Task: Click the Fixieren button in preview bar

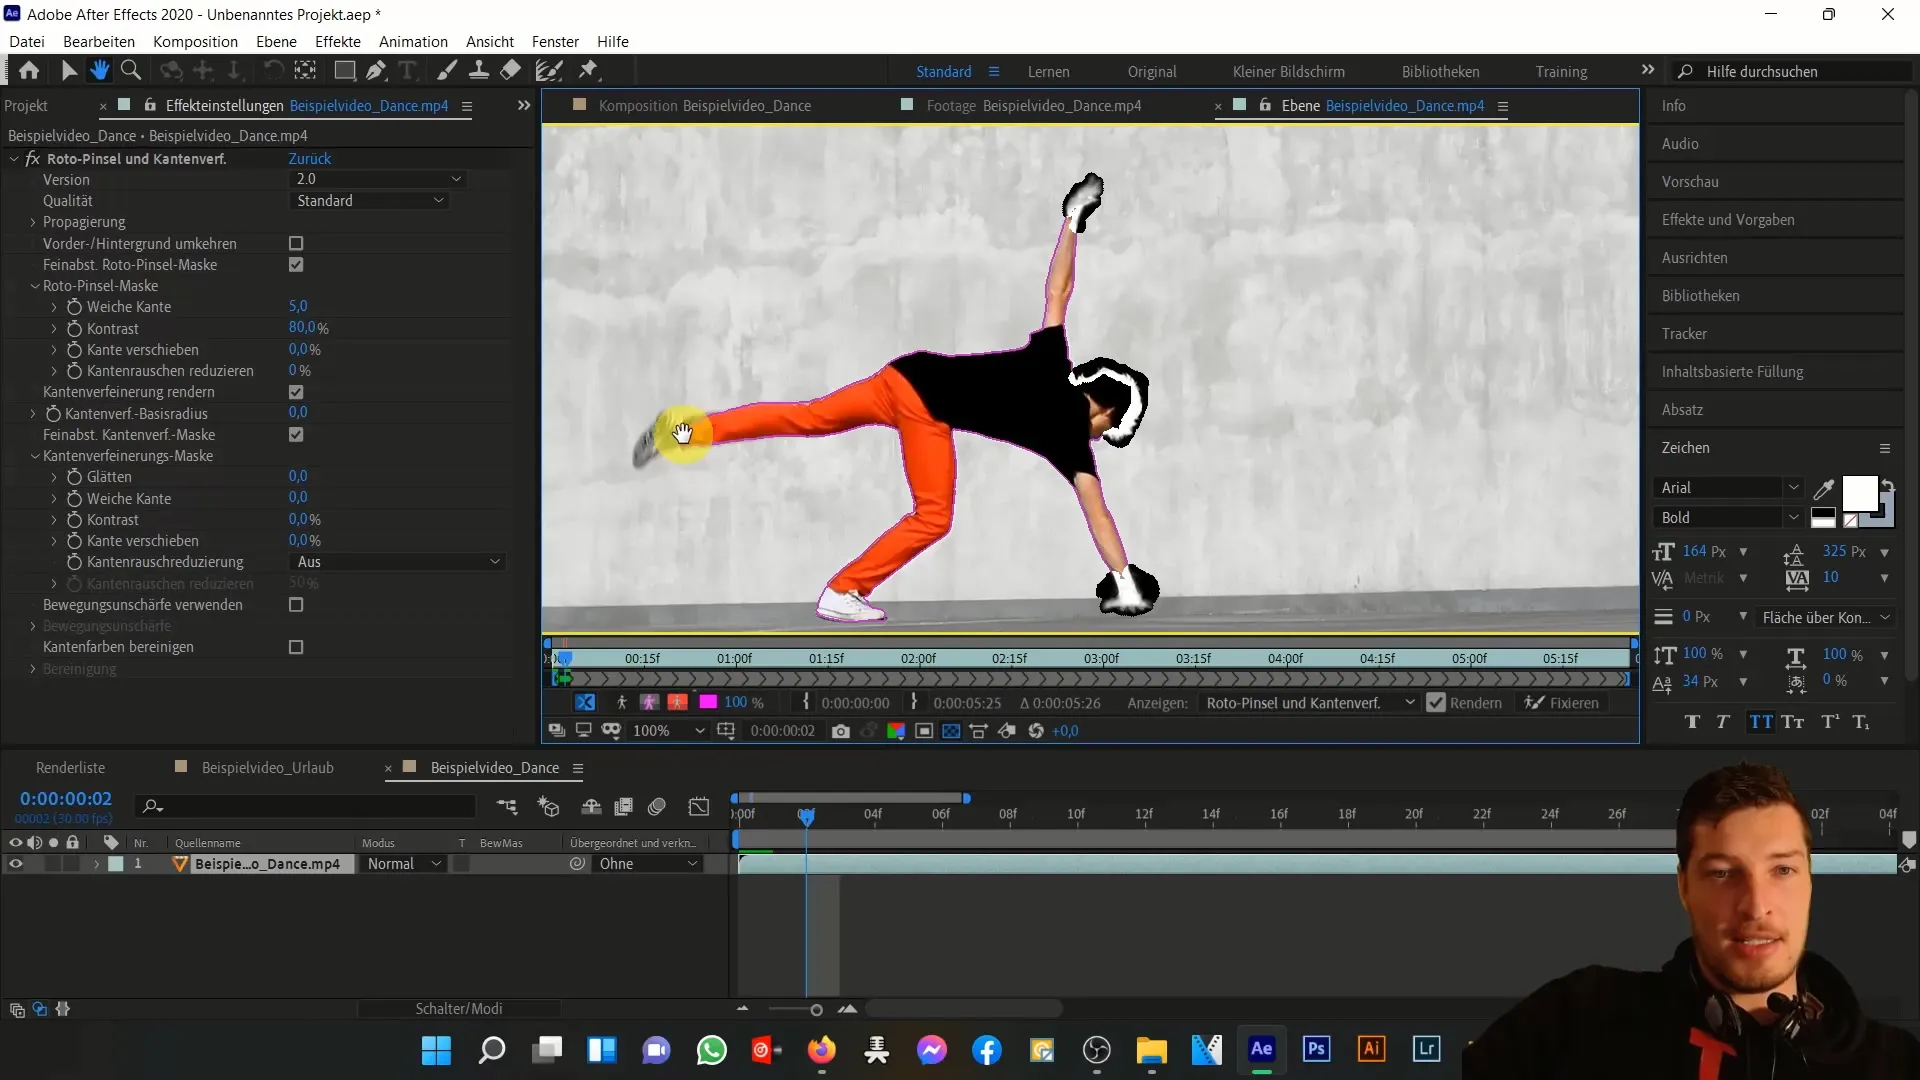Action: pyautogui.click(x=1571, y=702)
